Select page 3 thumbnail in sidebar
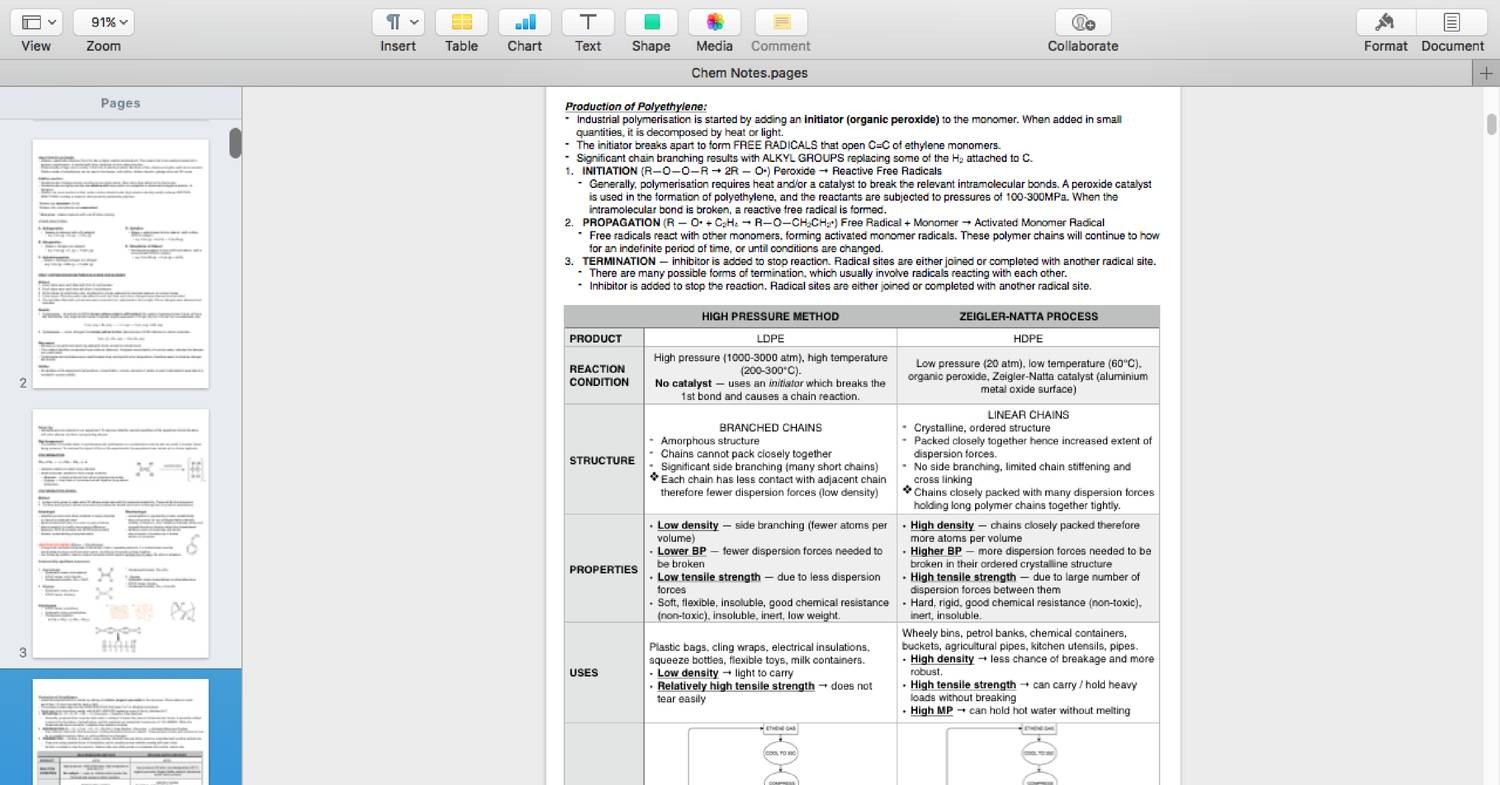 pos(120,534)
